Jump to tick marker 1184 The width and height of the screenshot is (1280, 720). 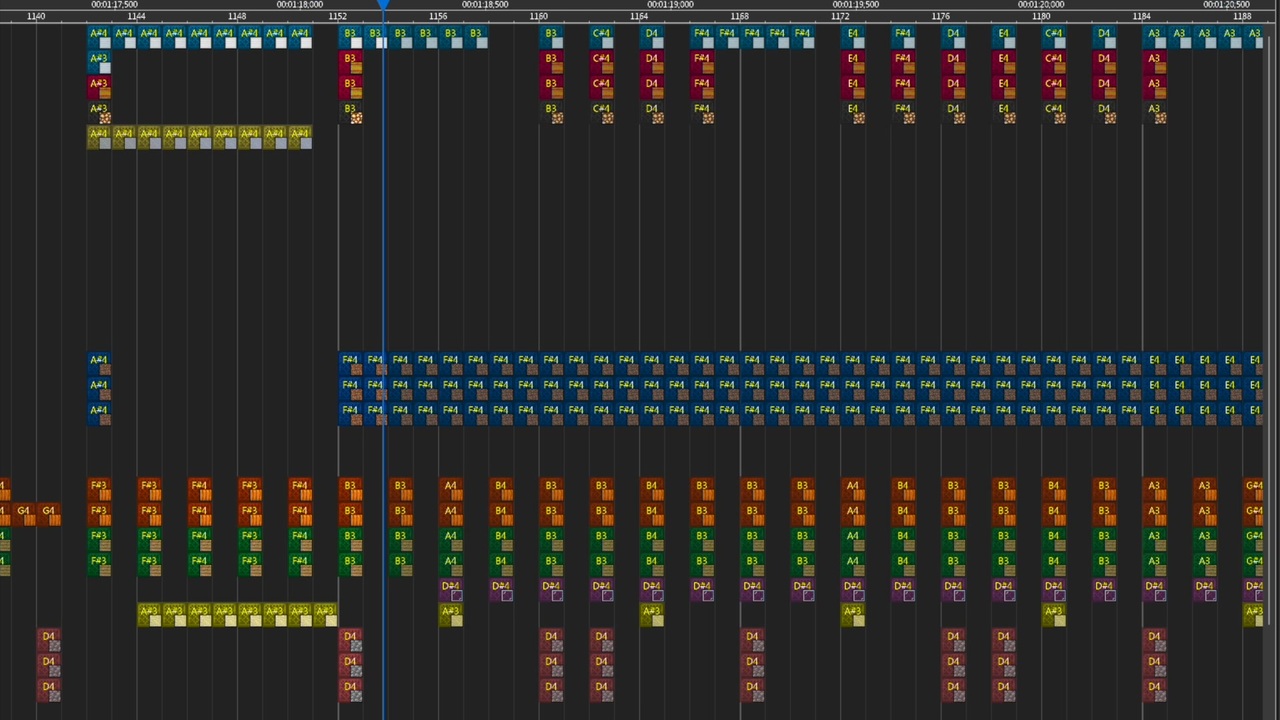[x=1141, y=16]
